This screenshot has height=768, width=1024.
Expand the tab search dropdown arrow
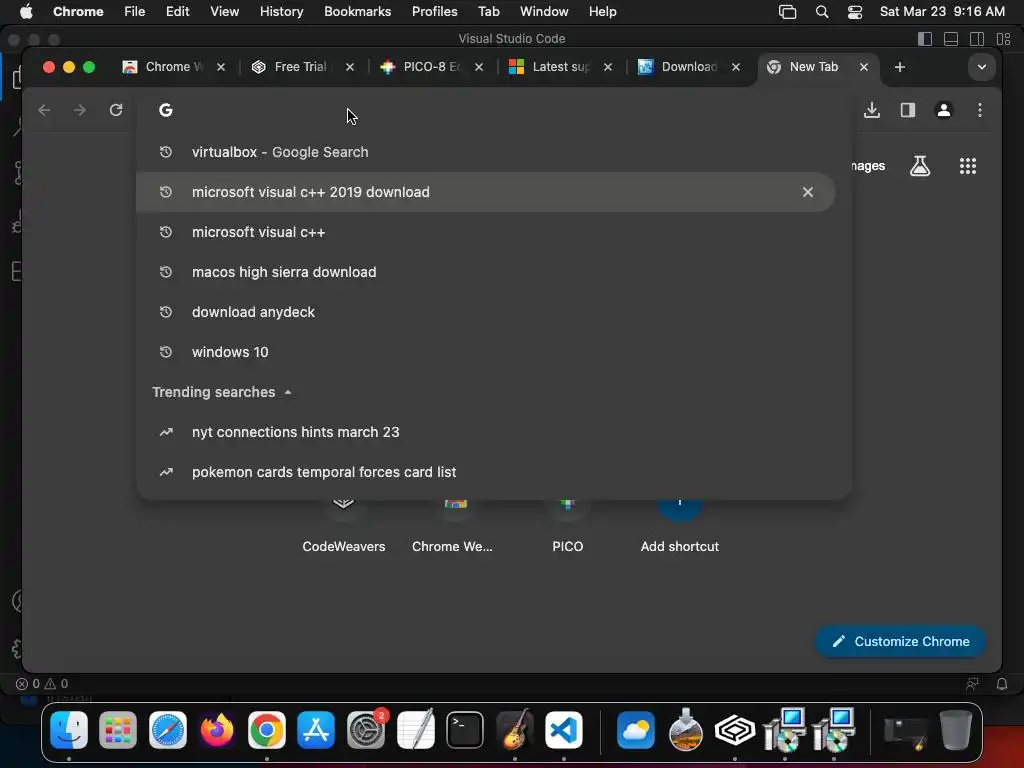tap(981, 67)
